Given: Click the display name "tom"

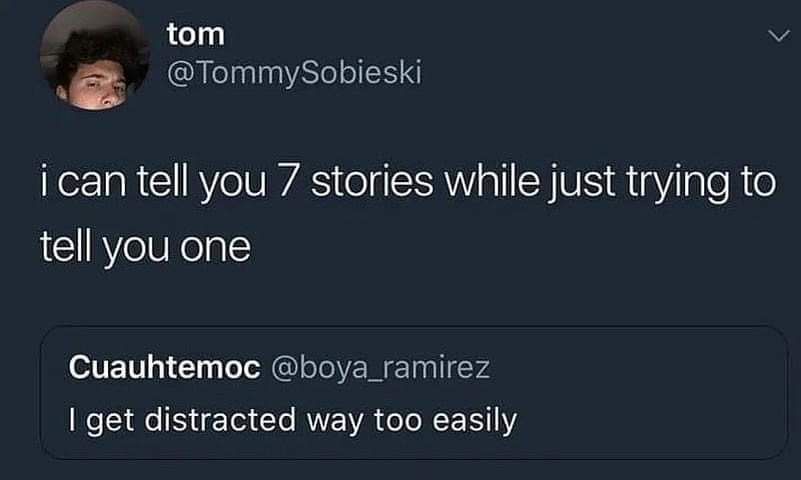Looking at the screenshot, I should 196,35.
